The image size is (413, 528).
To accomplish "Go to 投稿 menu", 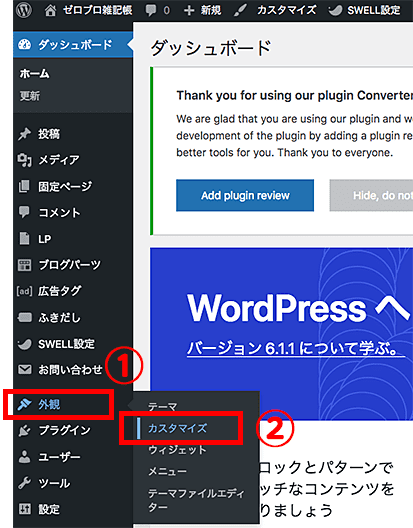I will coord(49,134).
